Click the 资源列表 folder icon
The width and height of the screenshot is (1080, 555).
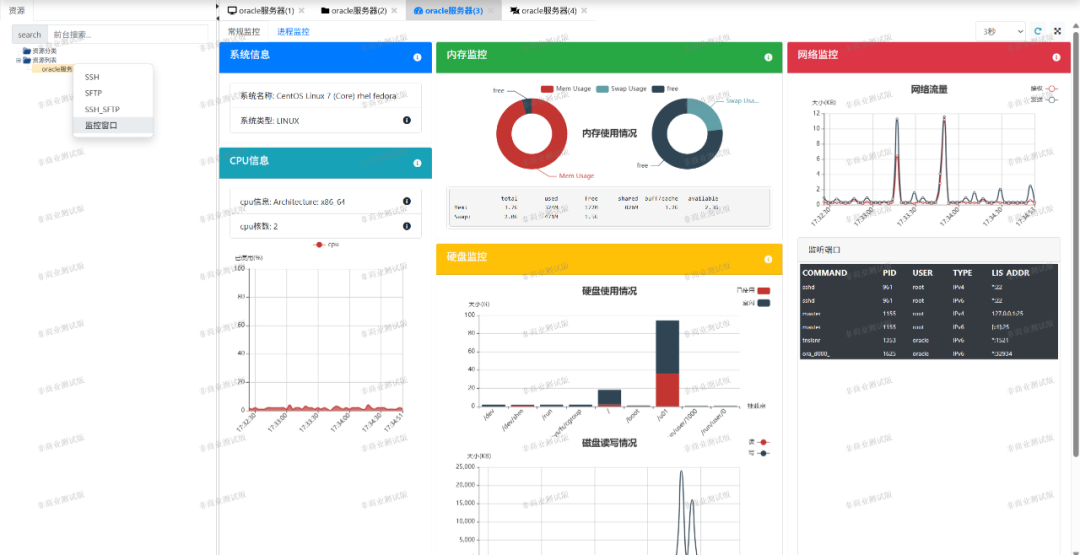(27, 60)
